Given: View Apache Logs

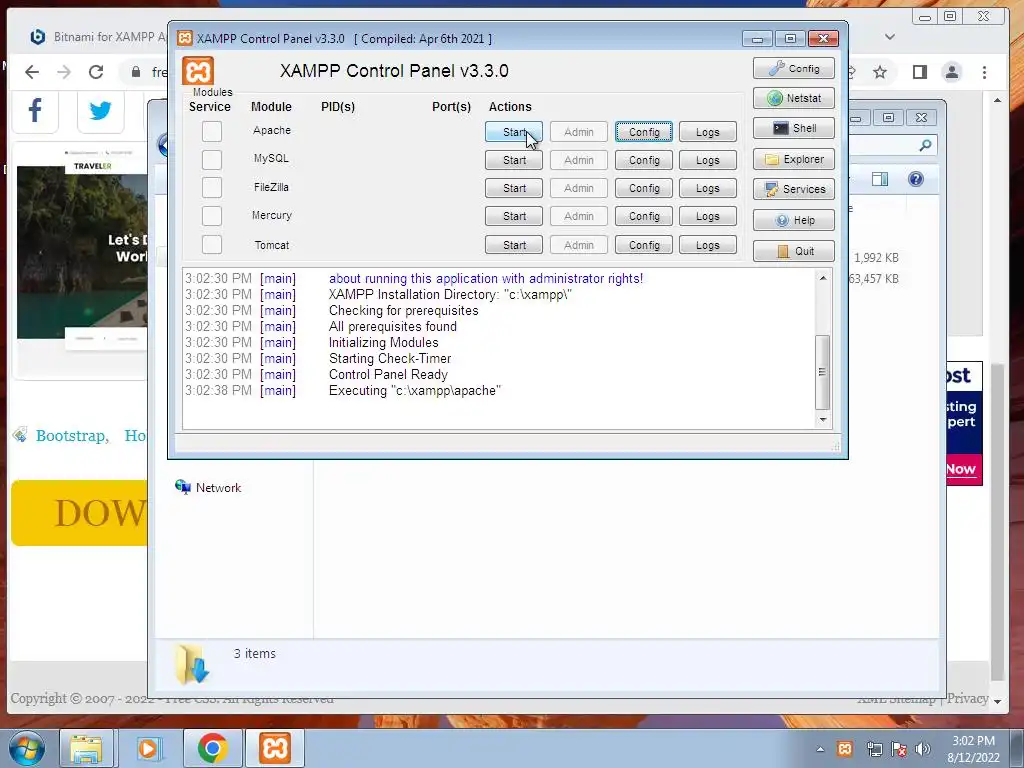Looking at the screenshot, I should [707, 132].
